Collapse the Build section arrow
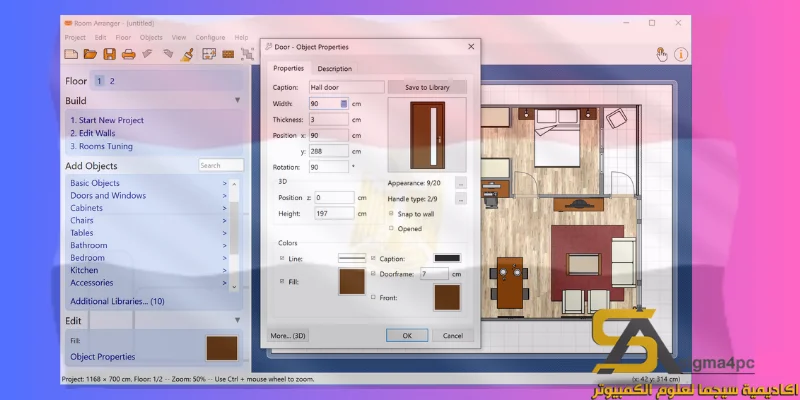Screen dimensions: 800x400 coord(237,100)
